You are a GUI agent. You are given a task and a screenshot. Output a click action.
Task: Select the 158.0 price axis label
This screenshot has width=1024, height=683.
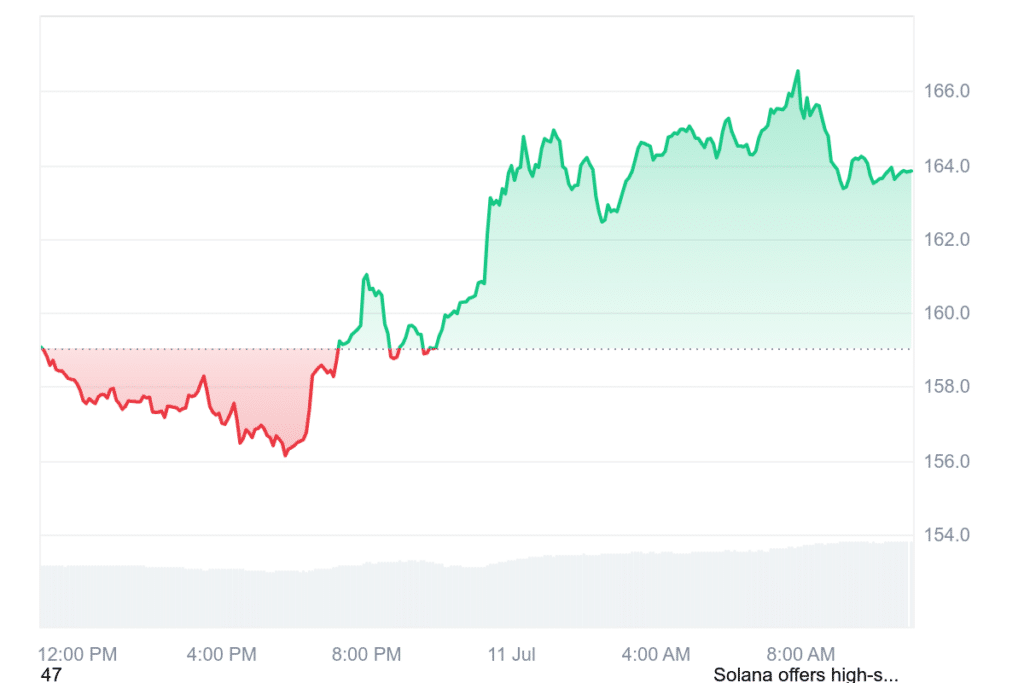point(946,387)
